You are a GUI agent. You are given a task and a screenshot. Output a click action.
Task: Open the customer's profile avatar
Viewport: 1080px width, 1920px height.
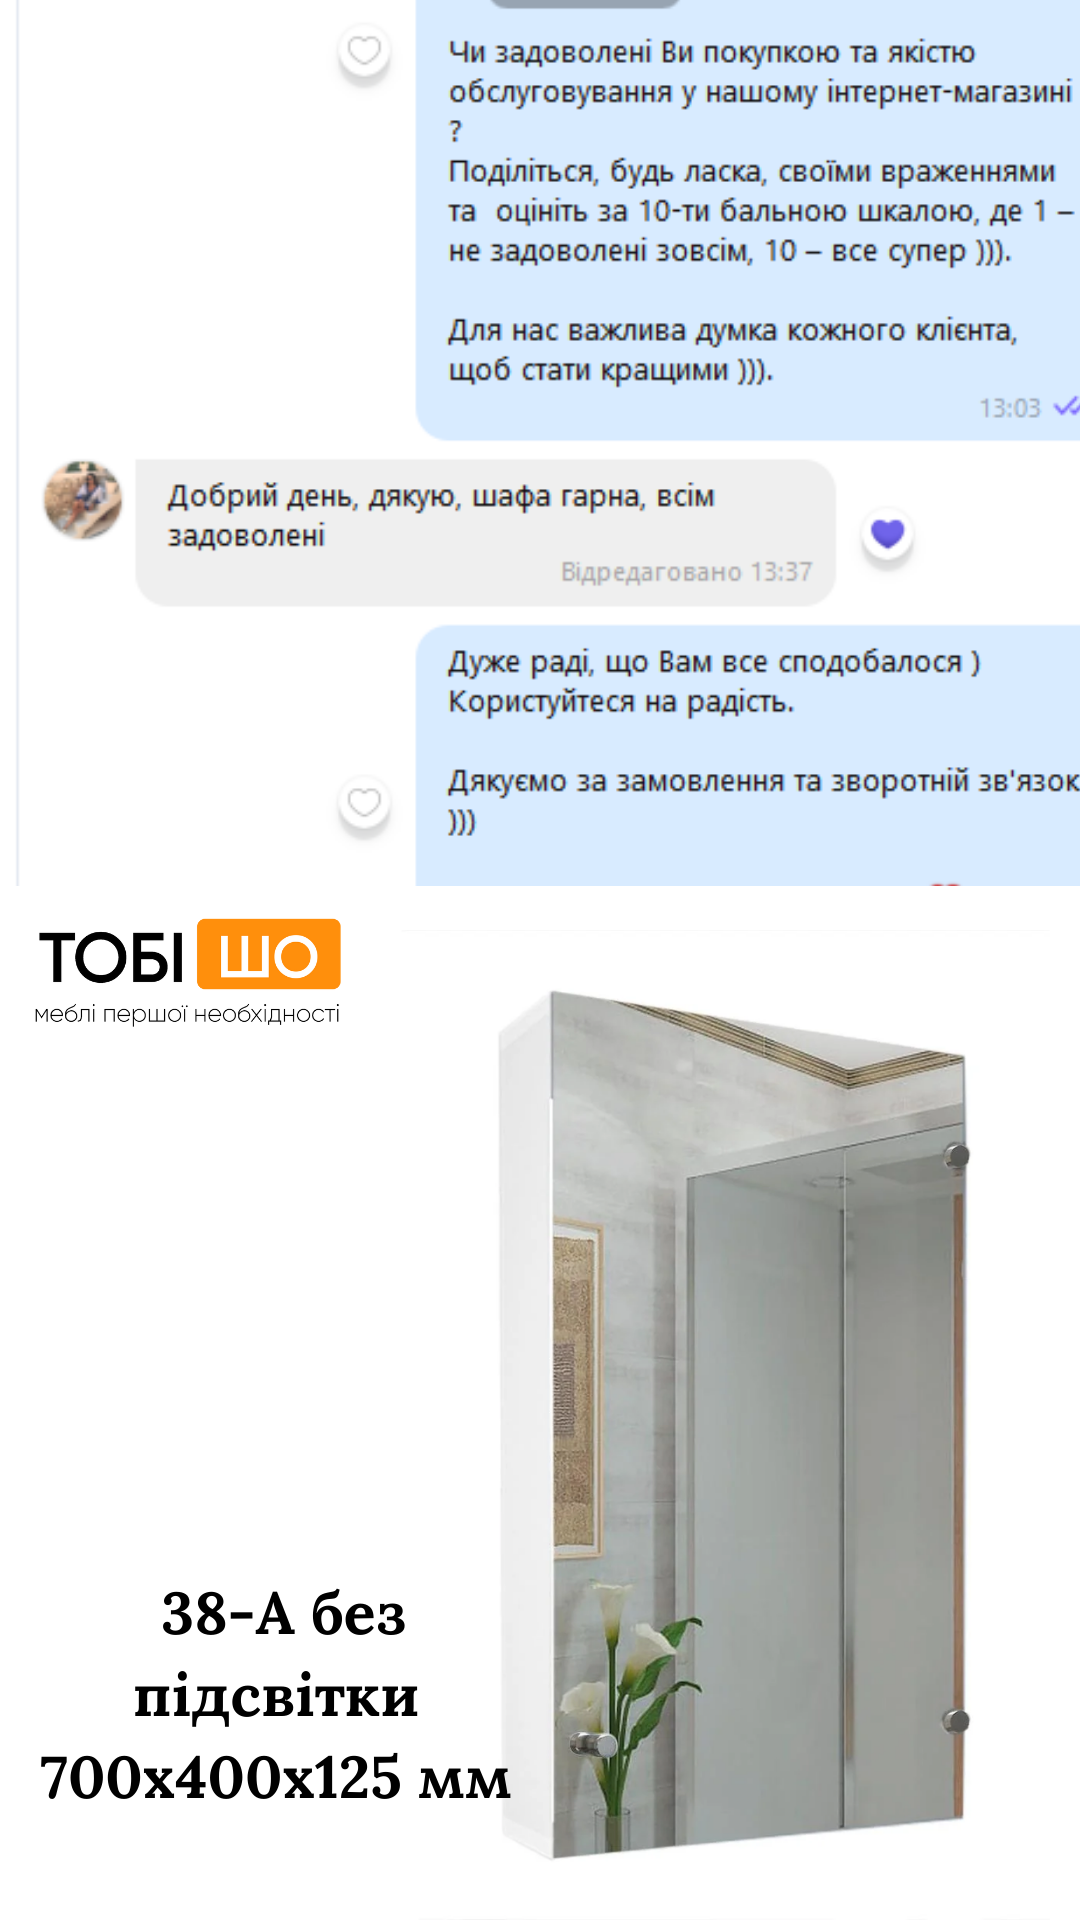[x=83, y=500]
